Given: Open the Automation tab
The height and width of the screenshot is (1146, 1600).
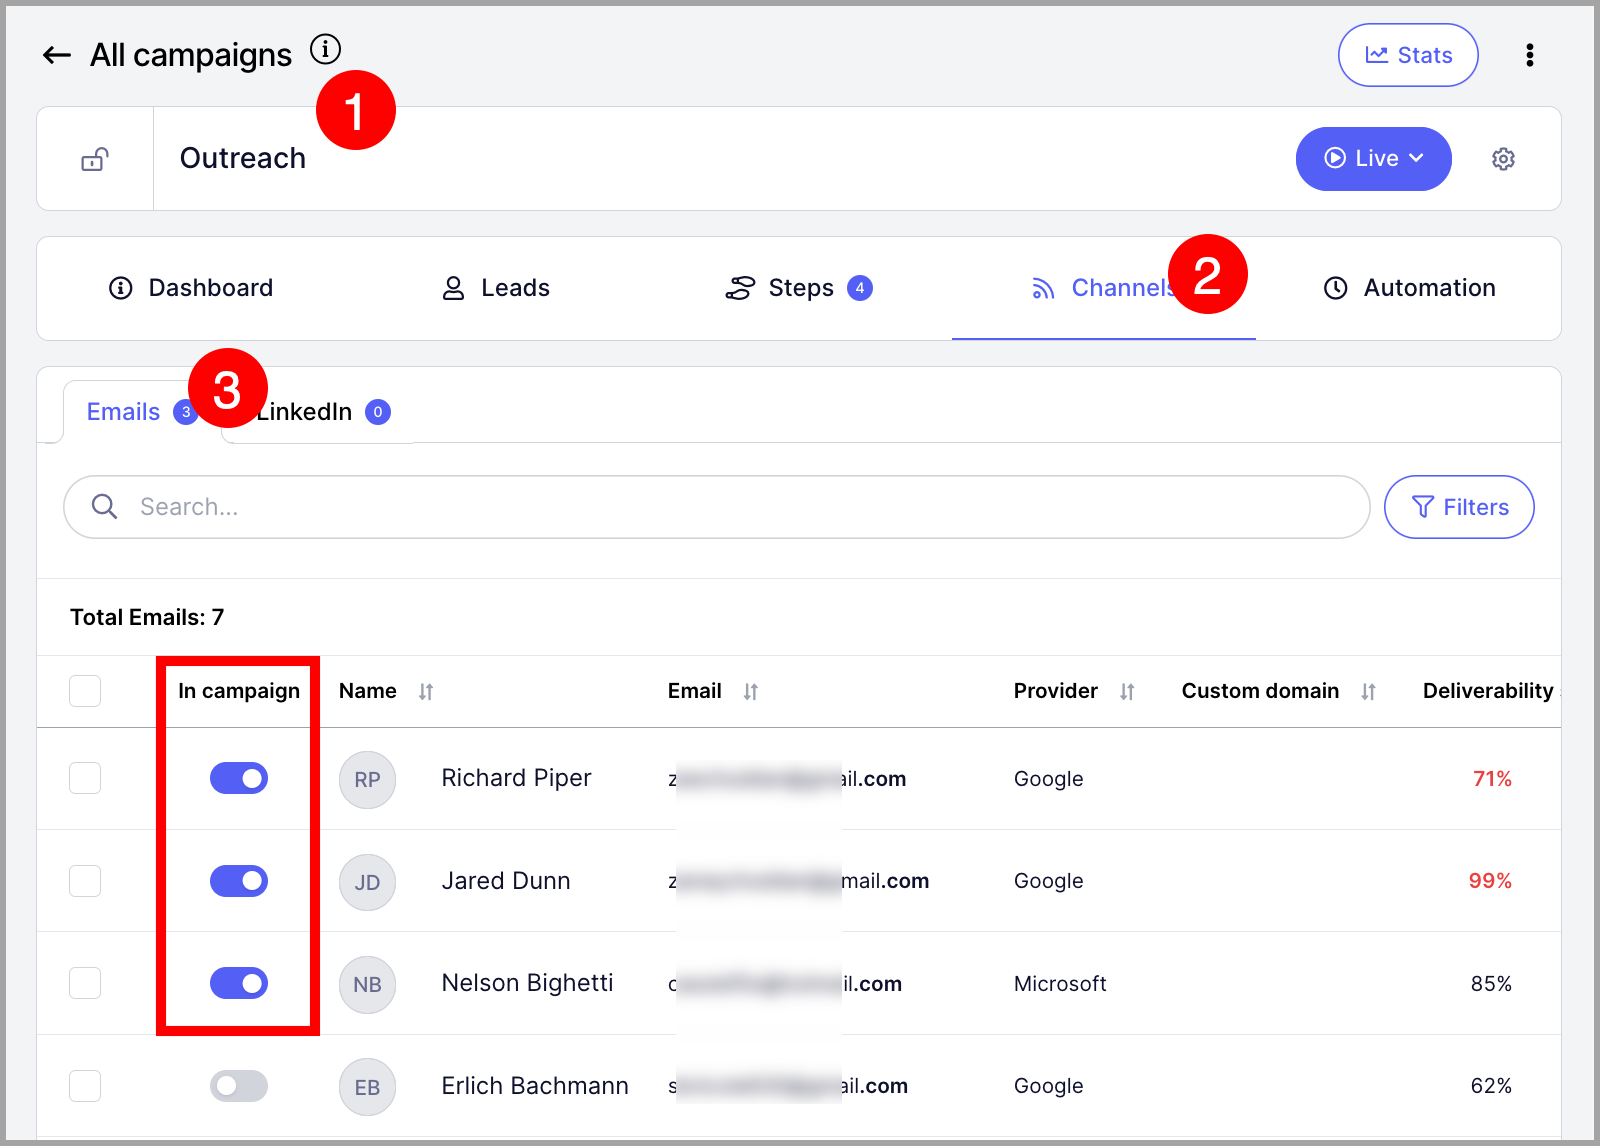Looking at the screenshot, I should (1409, 288).
